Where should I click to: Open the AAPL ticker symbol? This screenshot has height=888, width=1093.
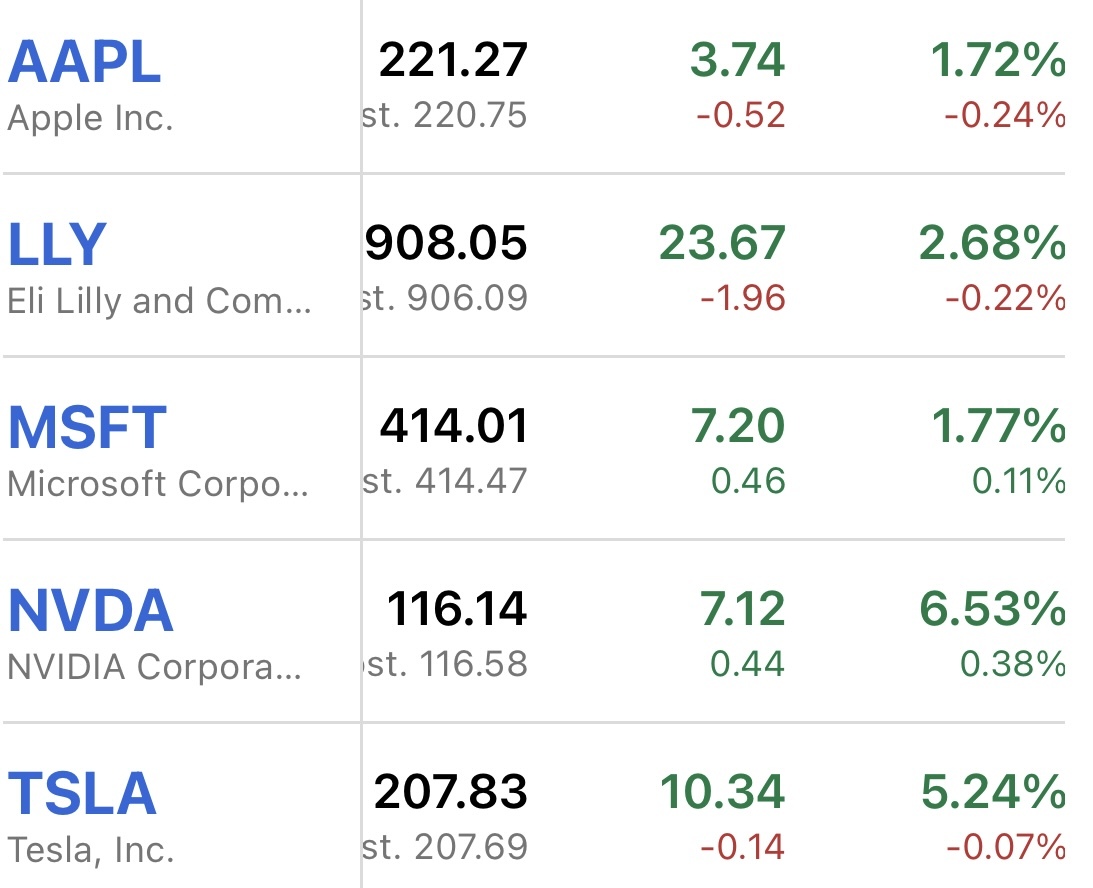click(x=84, y=62)
